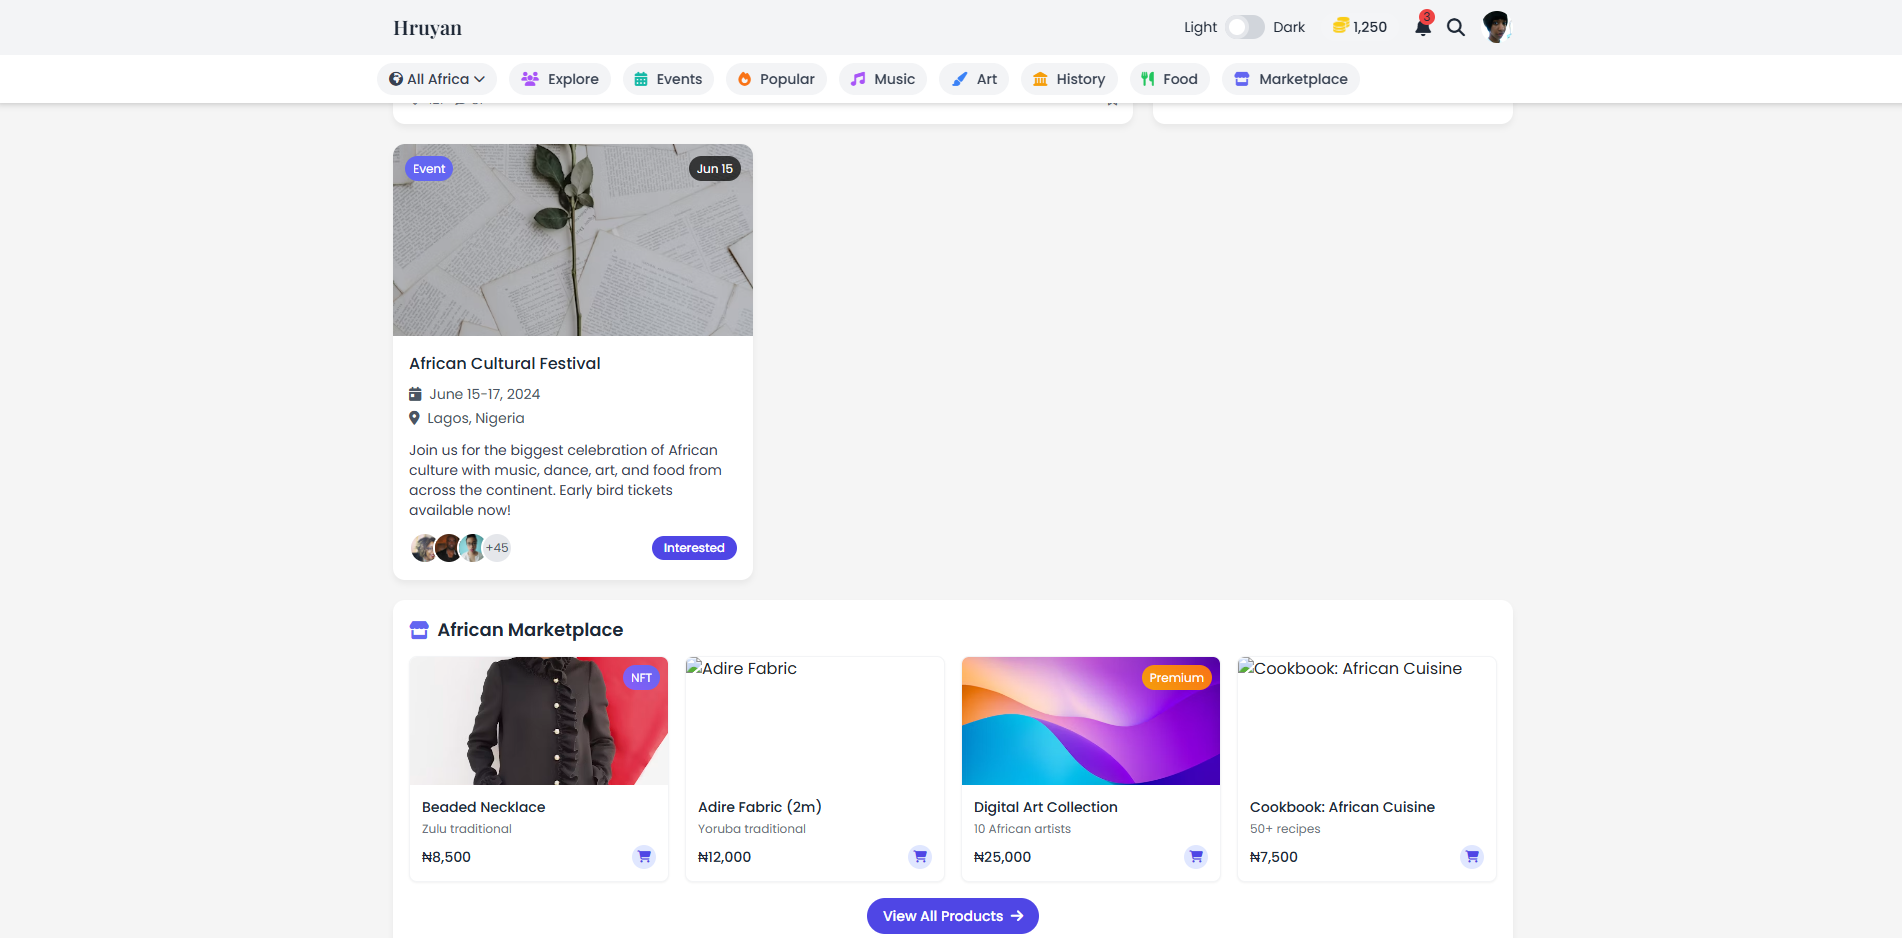Click the search magnifier icon
The height and width of the screenshot is (938, 1902).
click(x=1456, y=28)
